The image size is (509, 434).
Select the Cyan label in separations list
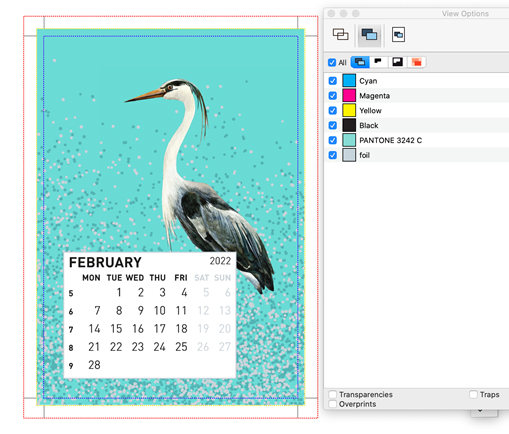tap(368, 81)
